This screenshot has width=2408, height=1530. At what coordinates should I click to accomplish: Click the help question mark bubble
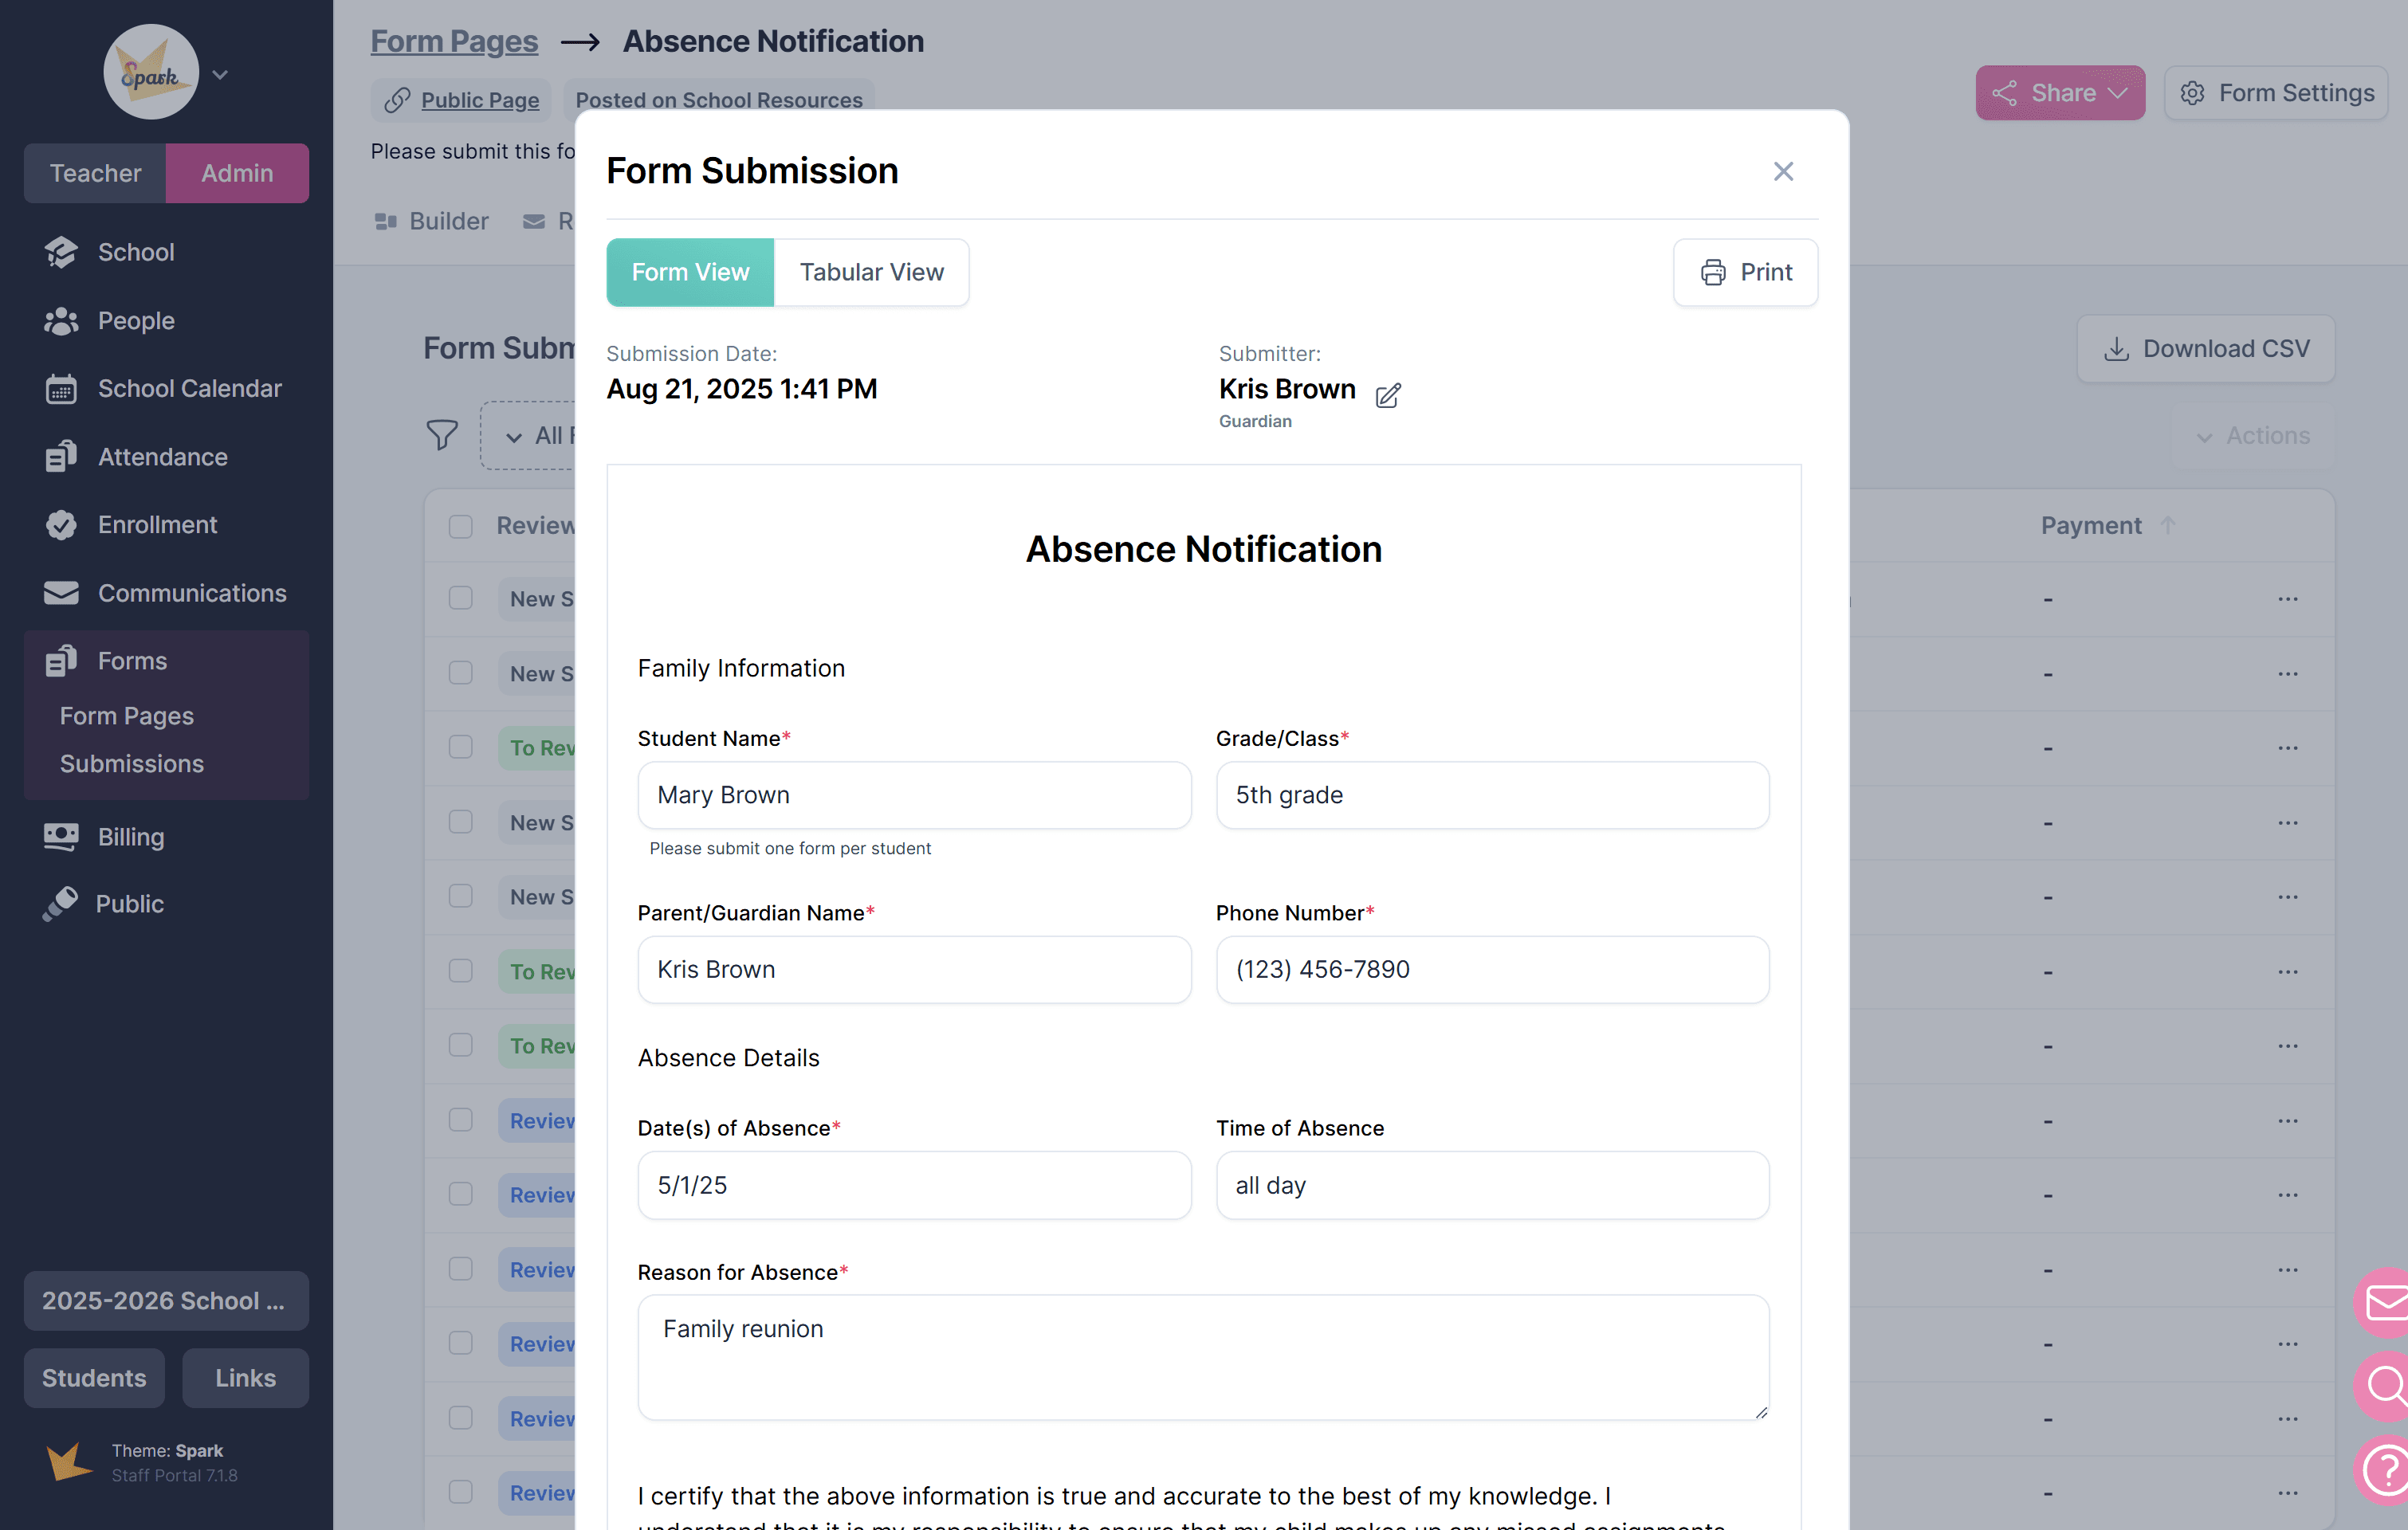(x=2384, y=1469)
